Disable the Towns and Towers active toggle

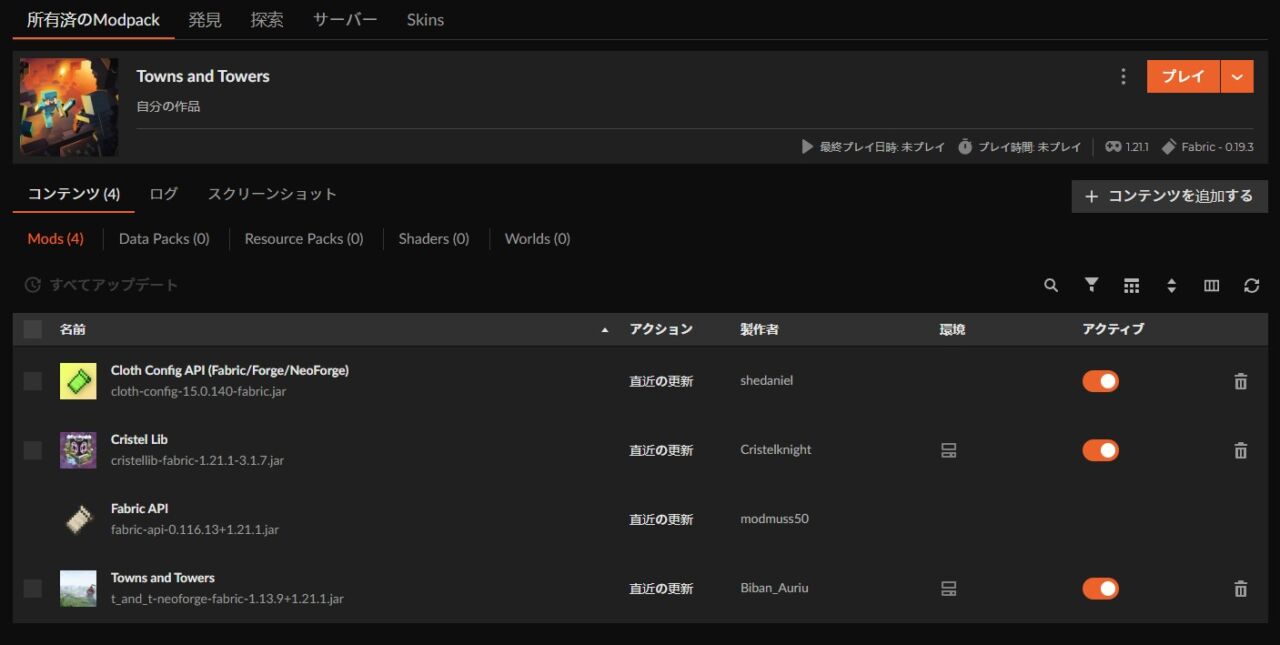coord(1100,588)
